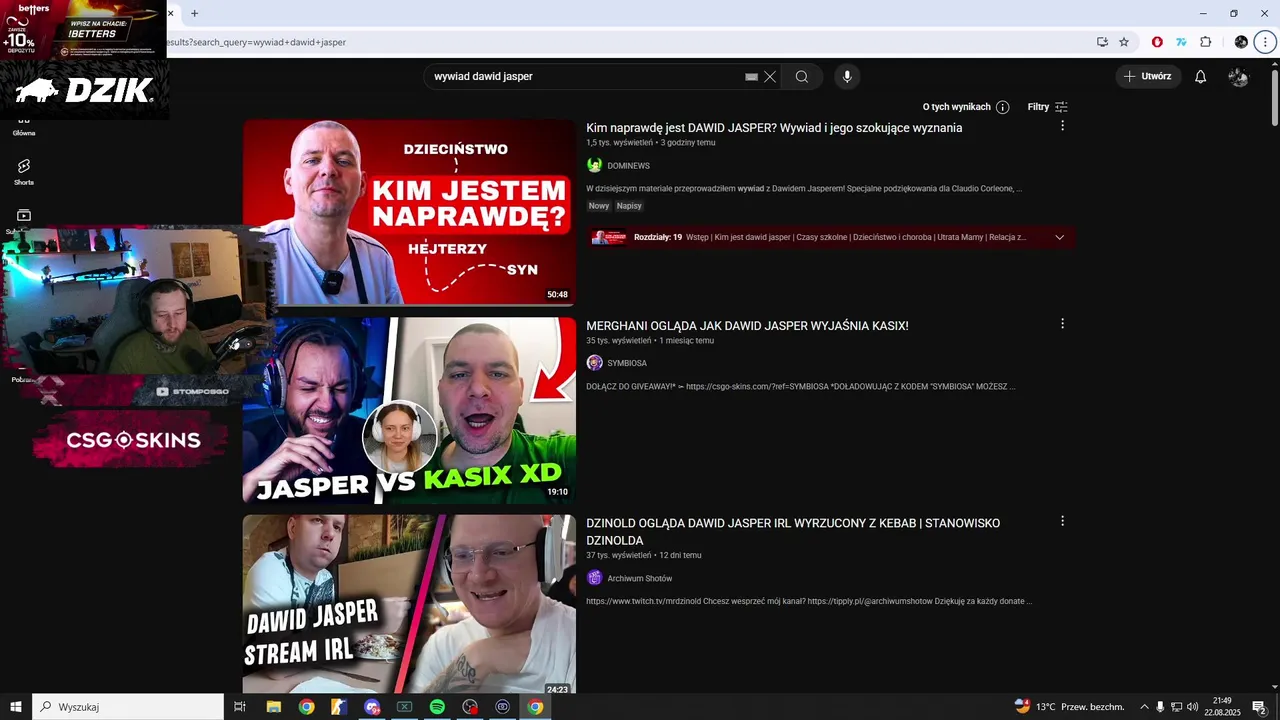Open the Excel icon on the taskbar
The width and height of the screenshot is (1280, 720).
(404, 707)
